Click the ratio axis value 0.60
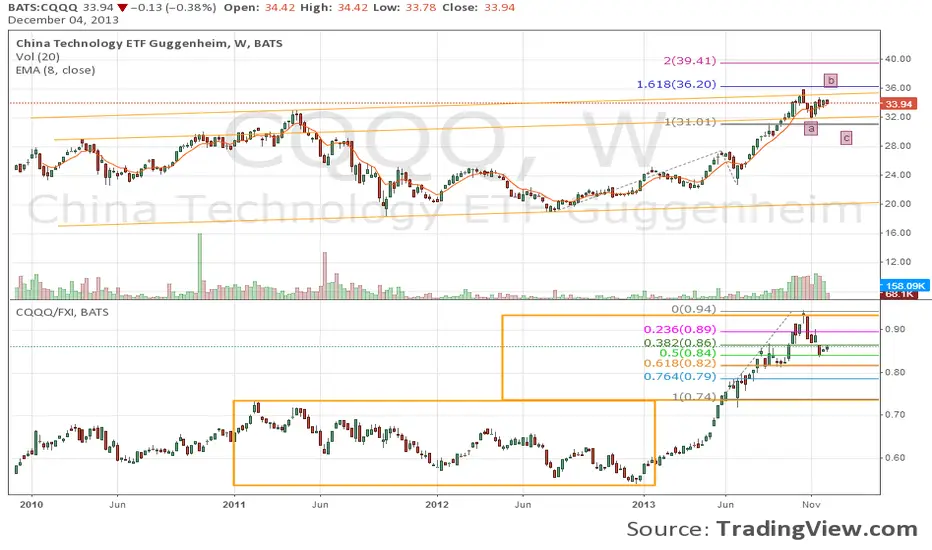Viewport: 932px width, 550px height. (x=895, y=458)
